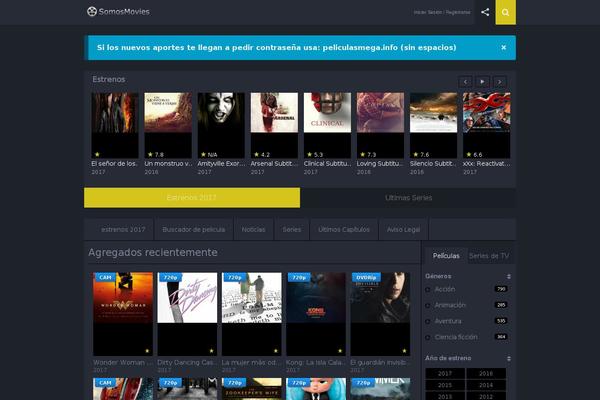Click the DVDRip badge on El guardián invisible
The width and height of the screenshot is (600, 400).
[366, 277]
